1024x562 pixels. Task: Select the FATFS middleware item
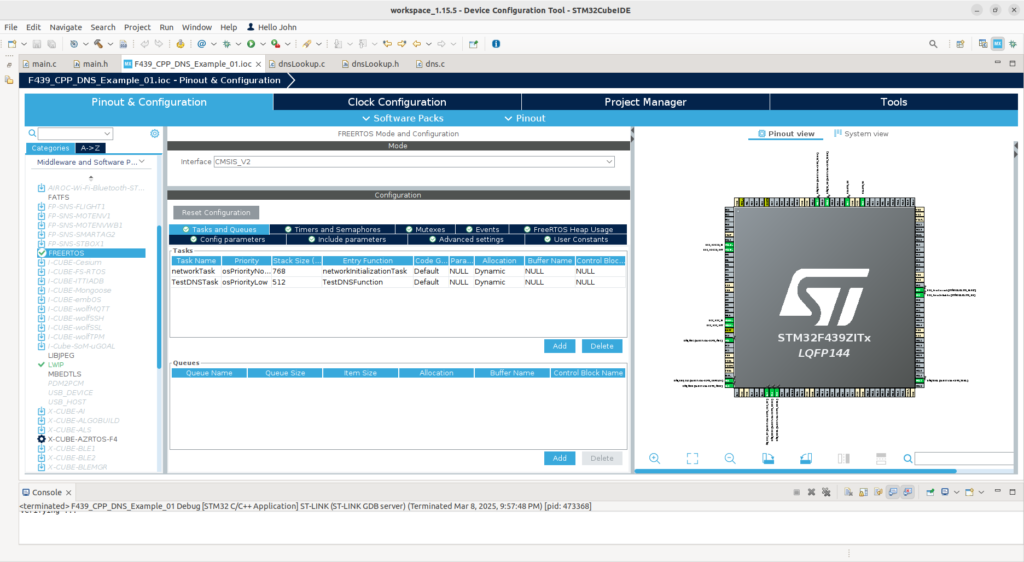[58, 197]
